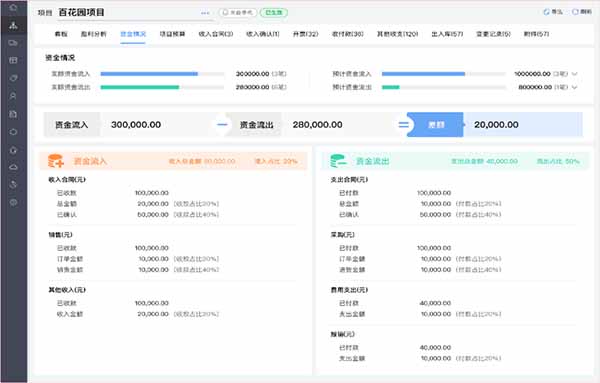Switch to the 开票(32) tab

(305, 34)
